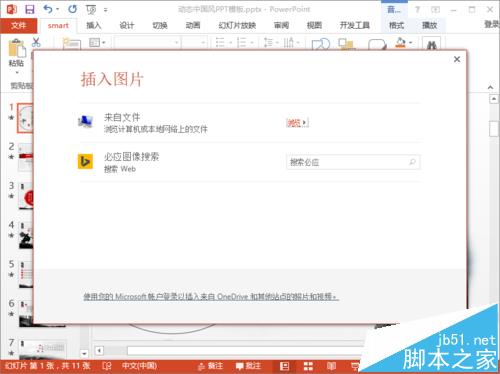Switch to the 格式 contextual tab
The image size is (500, 374).
(397, 25)
